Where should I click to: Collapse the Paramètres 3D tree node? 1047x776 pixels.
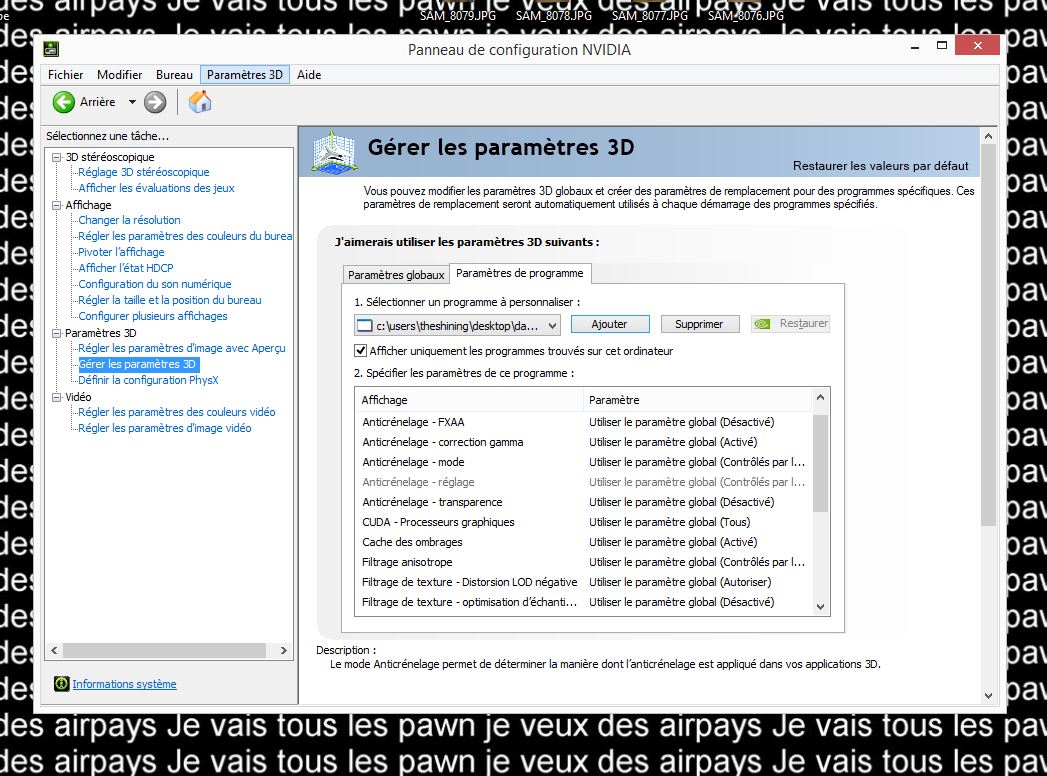(x=57, y=333)
